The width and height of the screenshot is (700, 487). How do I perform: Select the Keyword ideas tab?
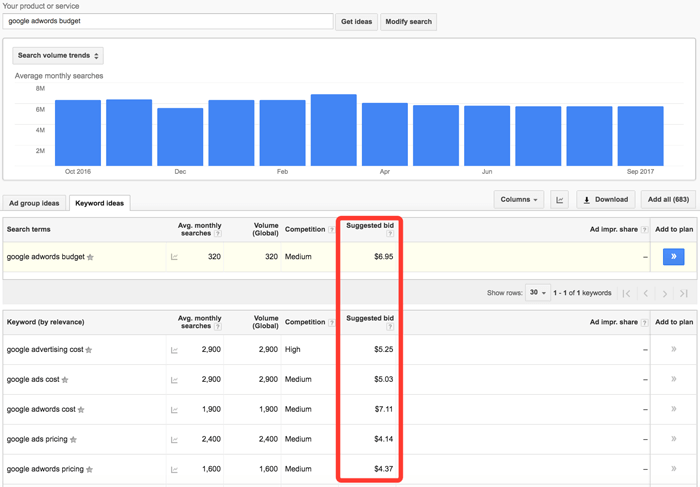[100, 203]
